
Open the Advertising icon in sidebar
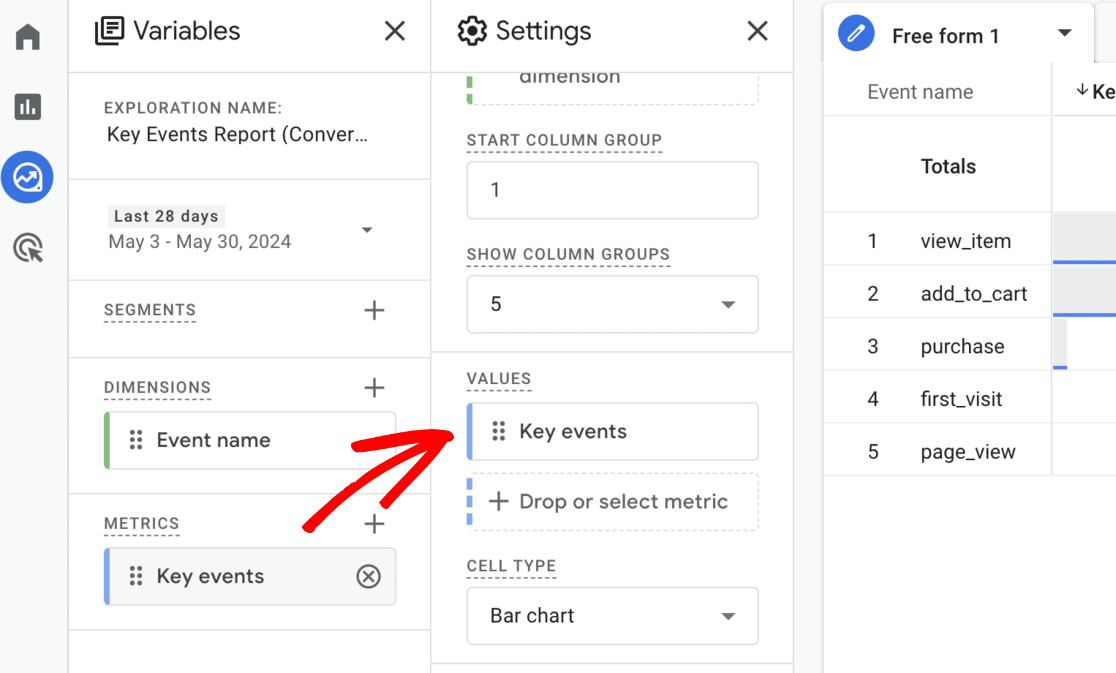point(28,248)
